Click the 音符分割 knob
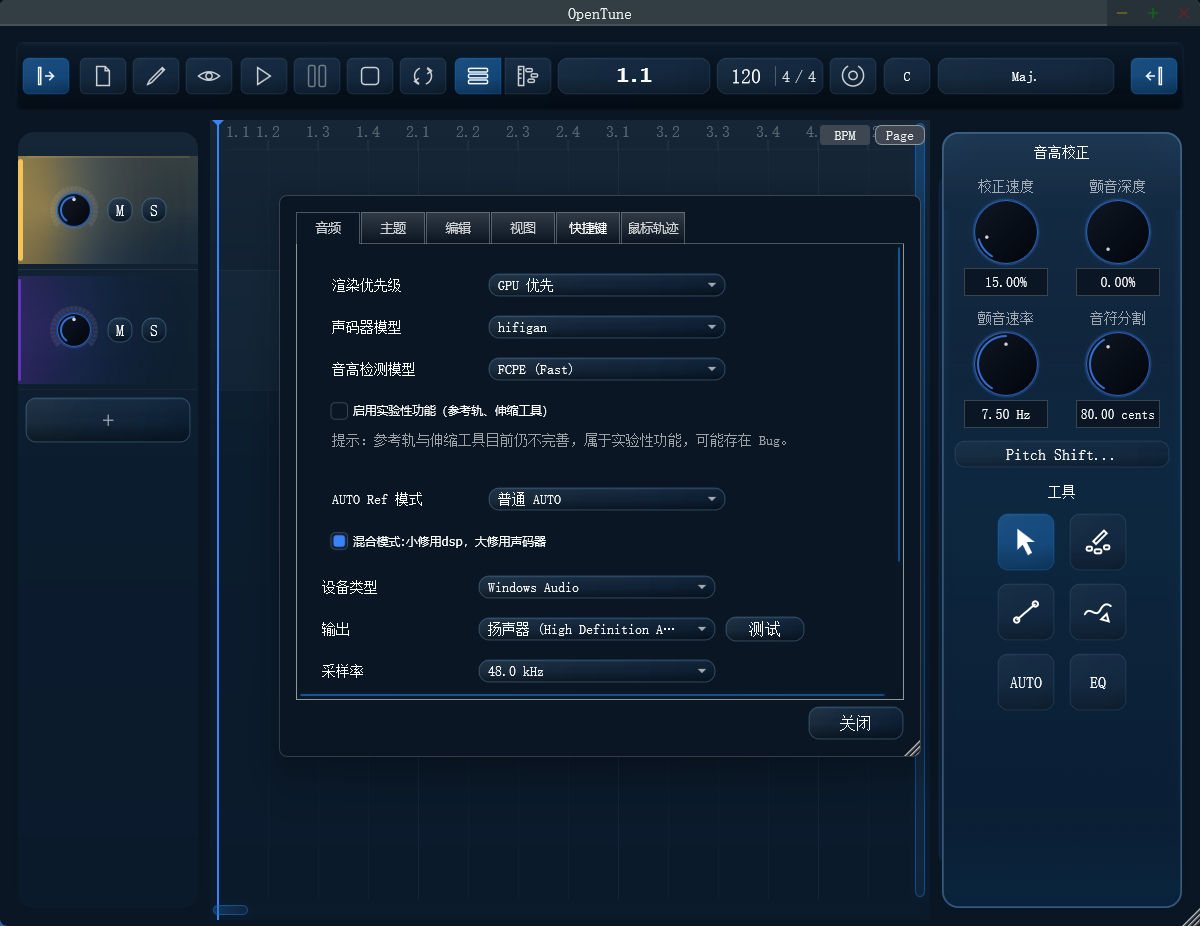The width and height of the screenshot is (1200, 926). coord(1117,364)
